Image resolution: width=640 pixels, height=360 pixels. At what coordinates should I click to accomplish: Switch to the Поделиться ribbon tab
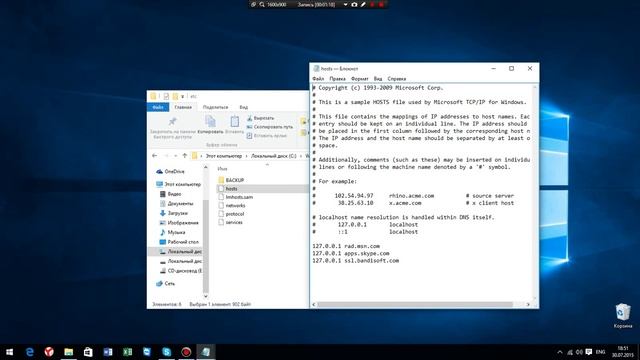pyautogui.click(x=215, y=107)
